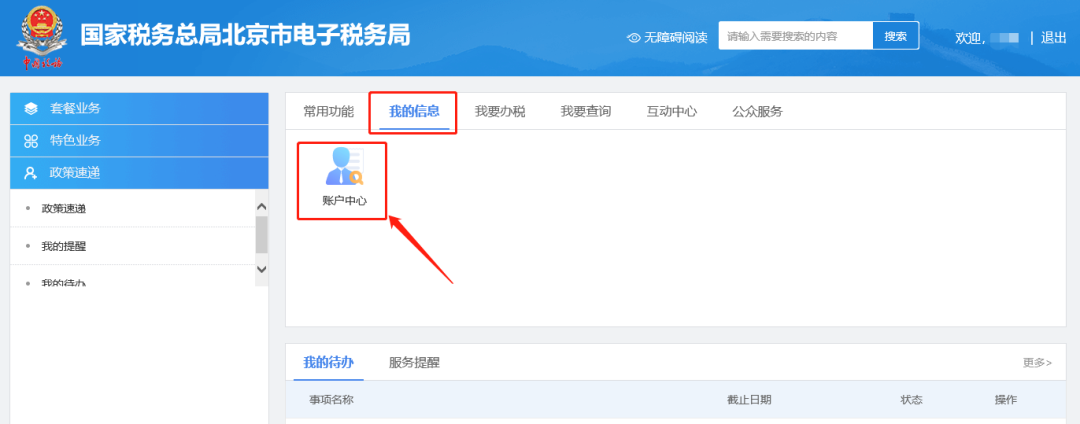Switch to the 常用功能 tab
Screen dimensions: 1080x424
328,112
